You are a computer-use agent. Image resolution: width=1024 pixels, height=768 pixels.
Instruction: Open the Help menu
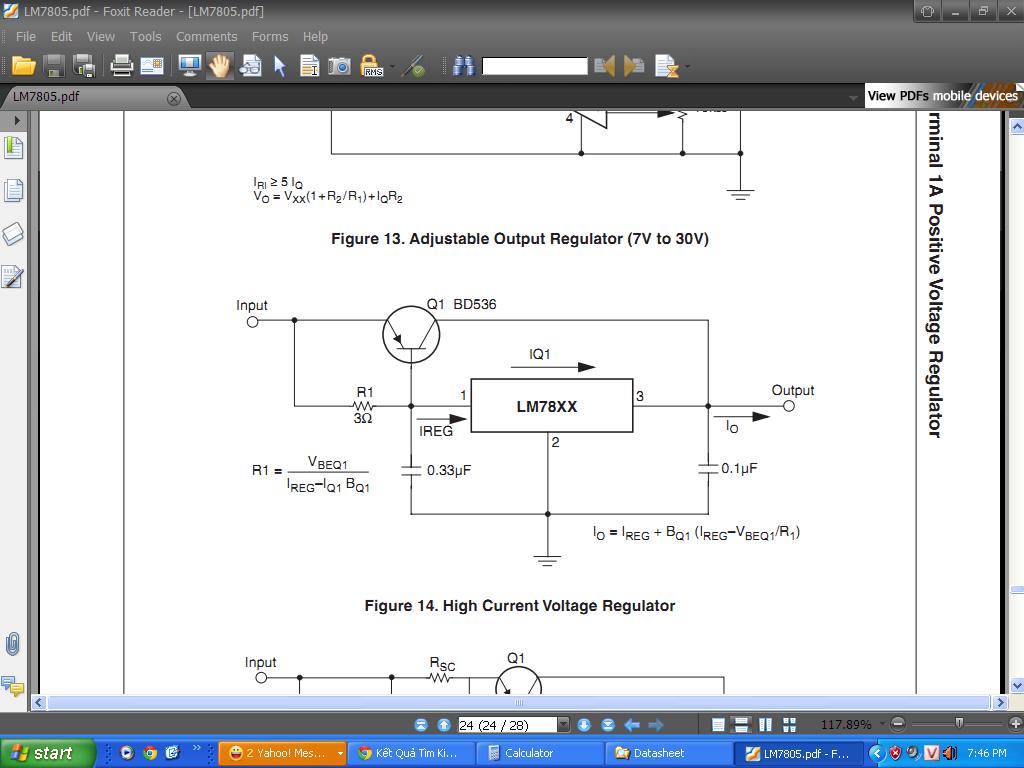[315, 37]
